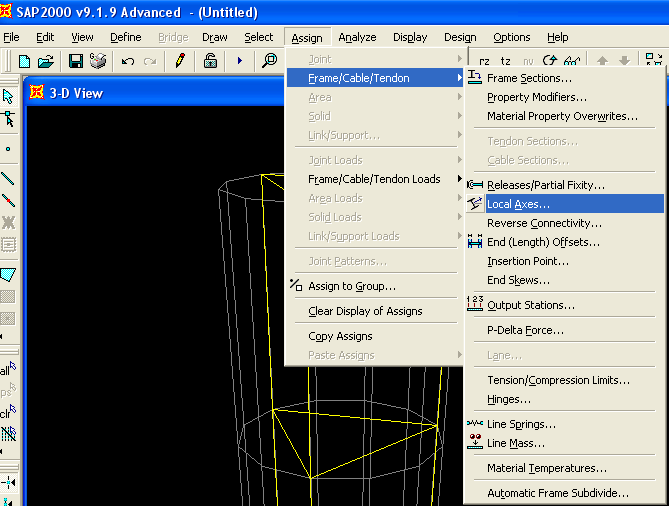
Task: Click the rz view toolbar button
Action: pyautogui.click(x=484, y=61)
